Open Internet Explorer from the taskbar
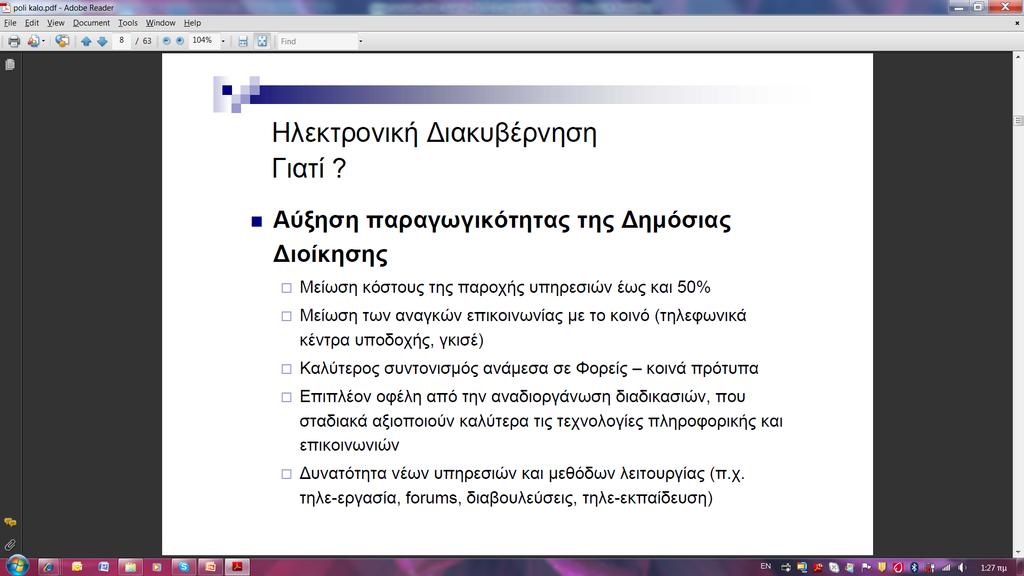 click(48, 567)
